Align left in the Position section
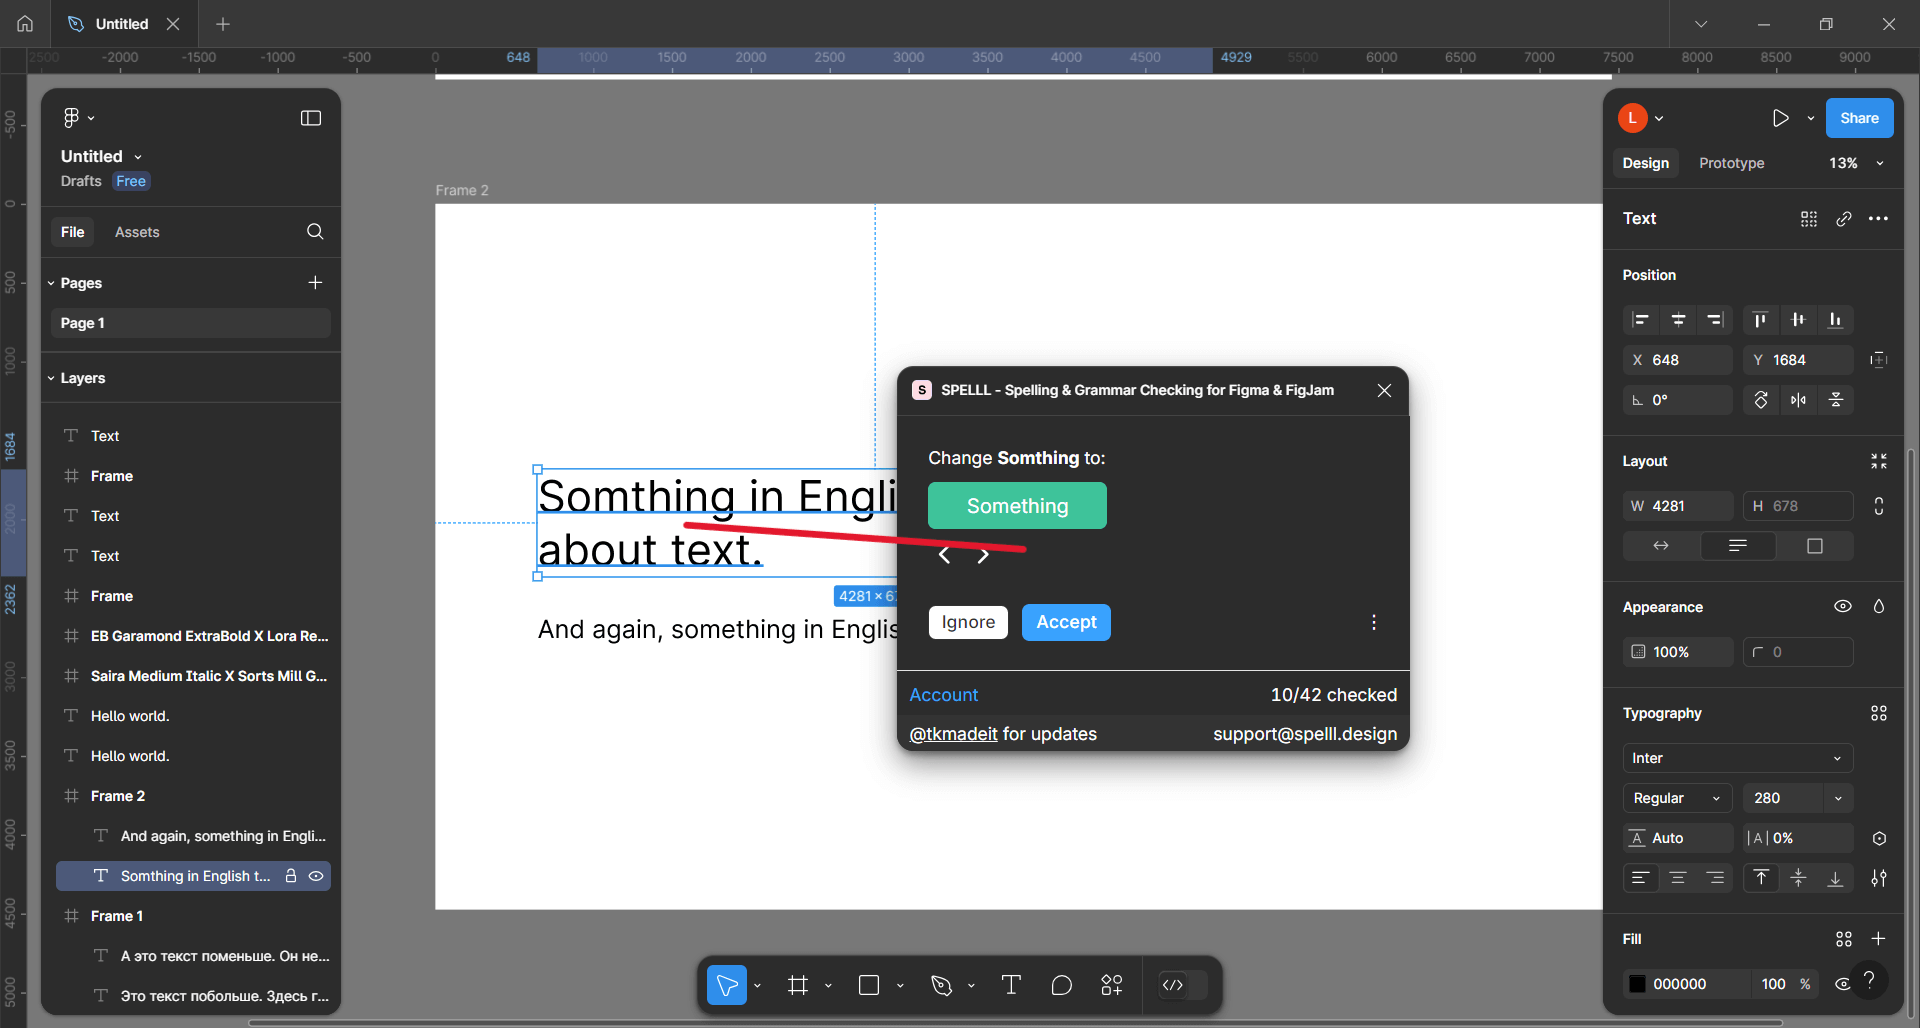Image resolution: width=1920 pixels, height=1028 pixels. (1641, 320)
